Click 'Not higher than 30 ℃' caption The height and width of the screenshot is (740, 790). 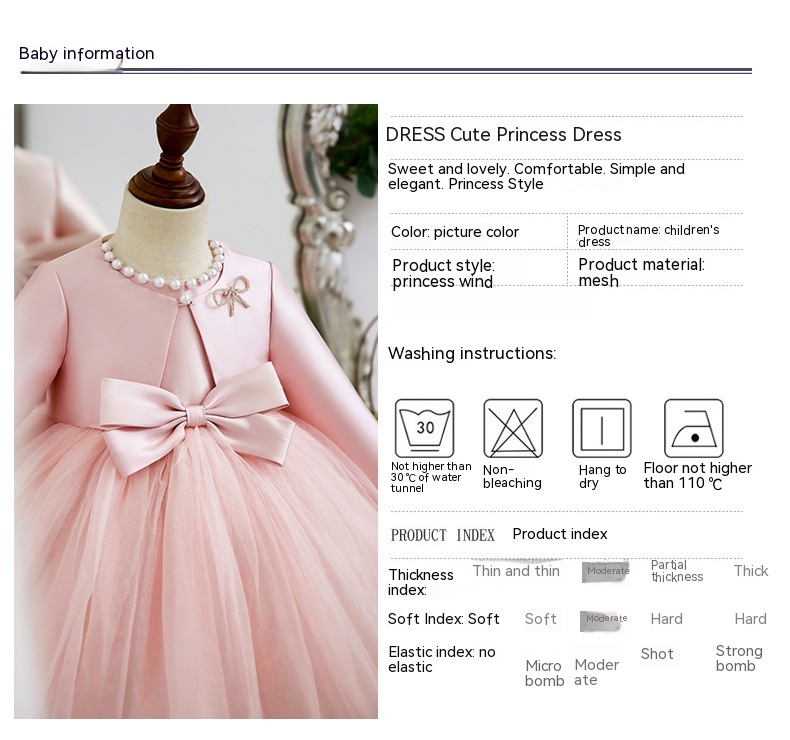pos(431,477)
